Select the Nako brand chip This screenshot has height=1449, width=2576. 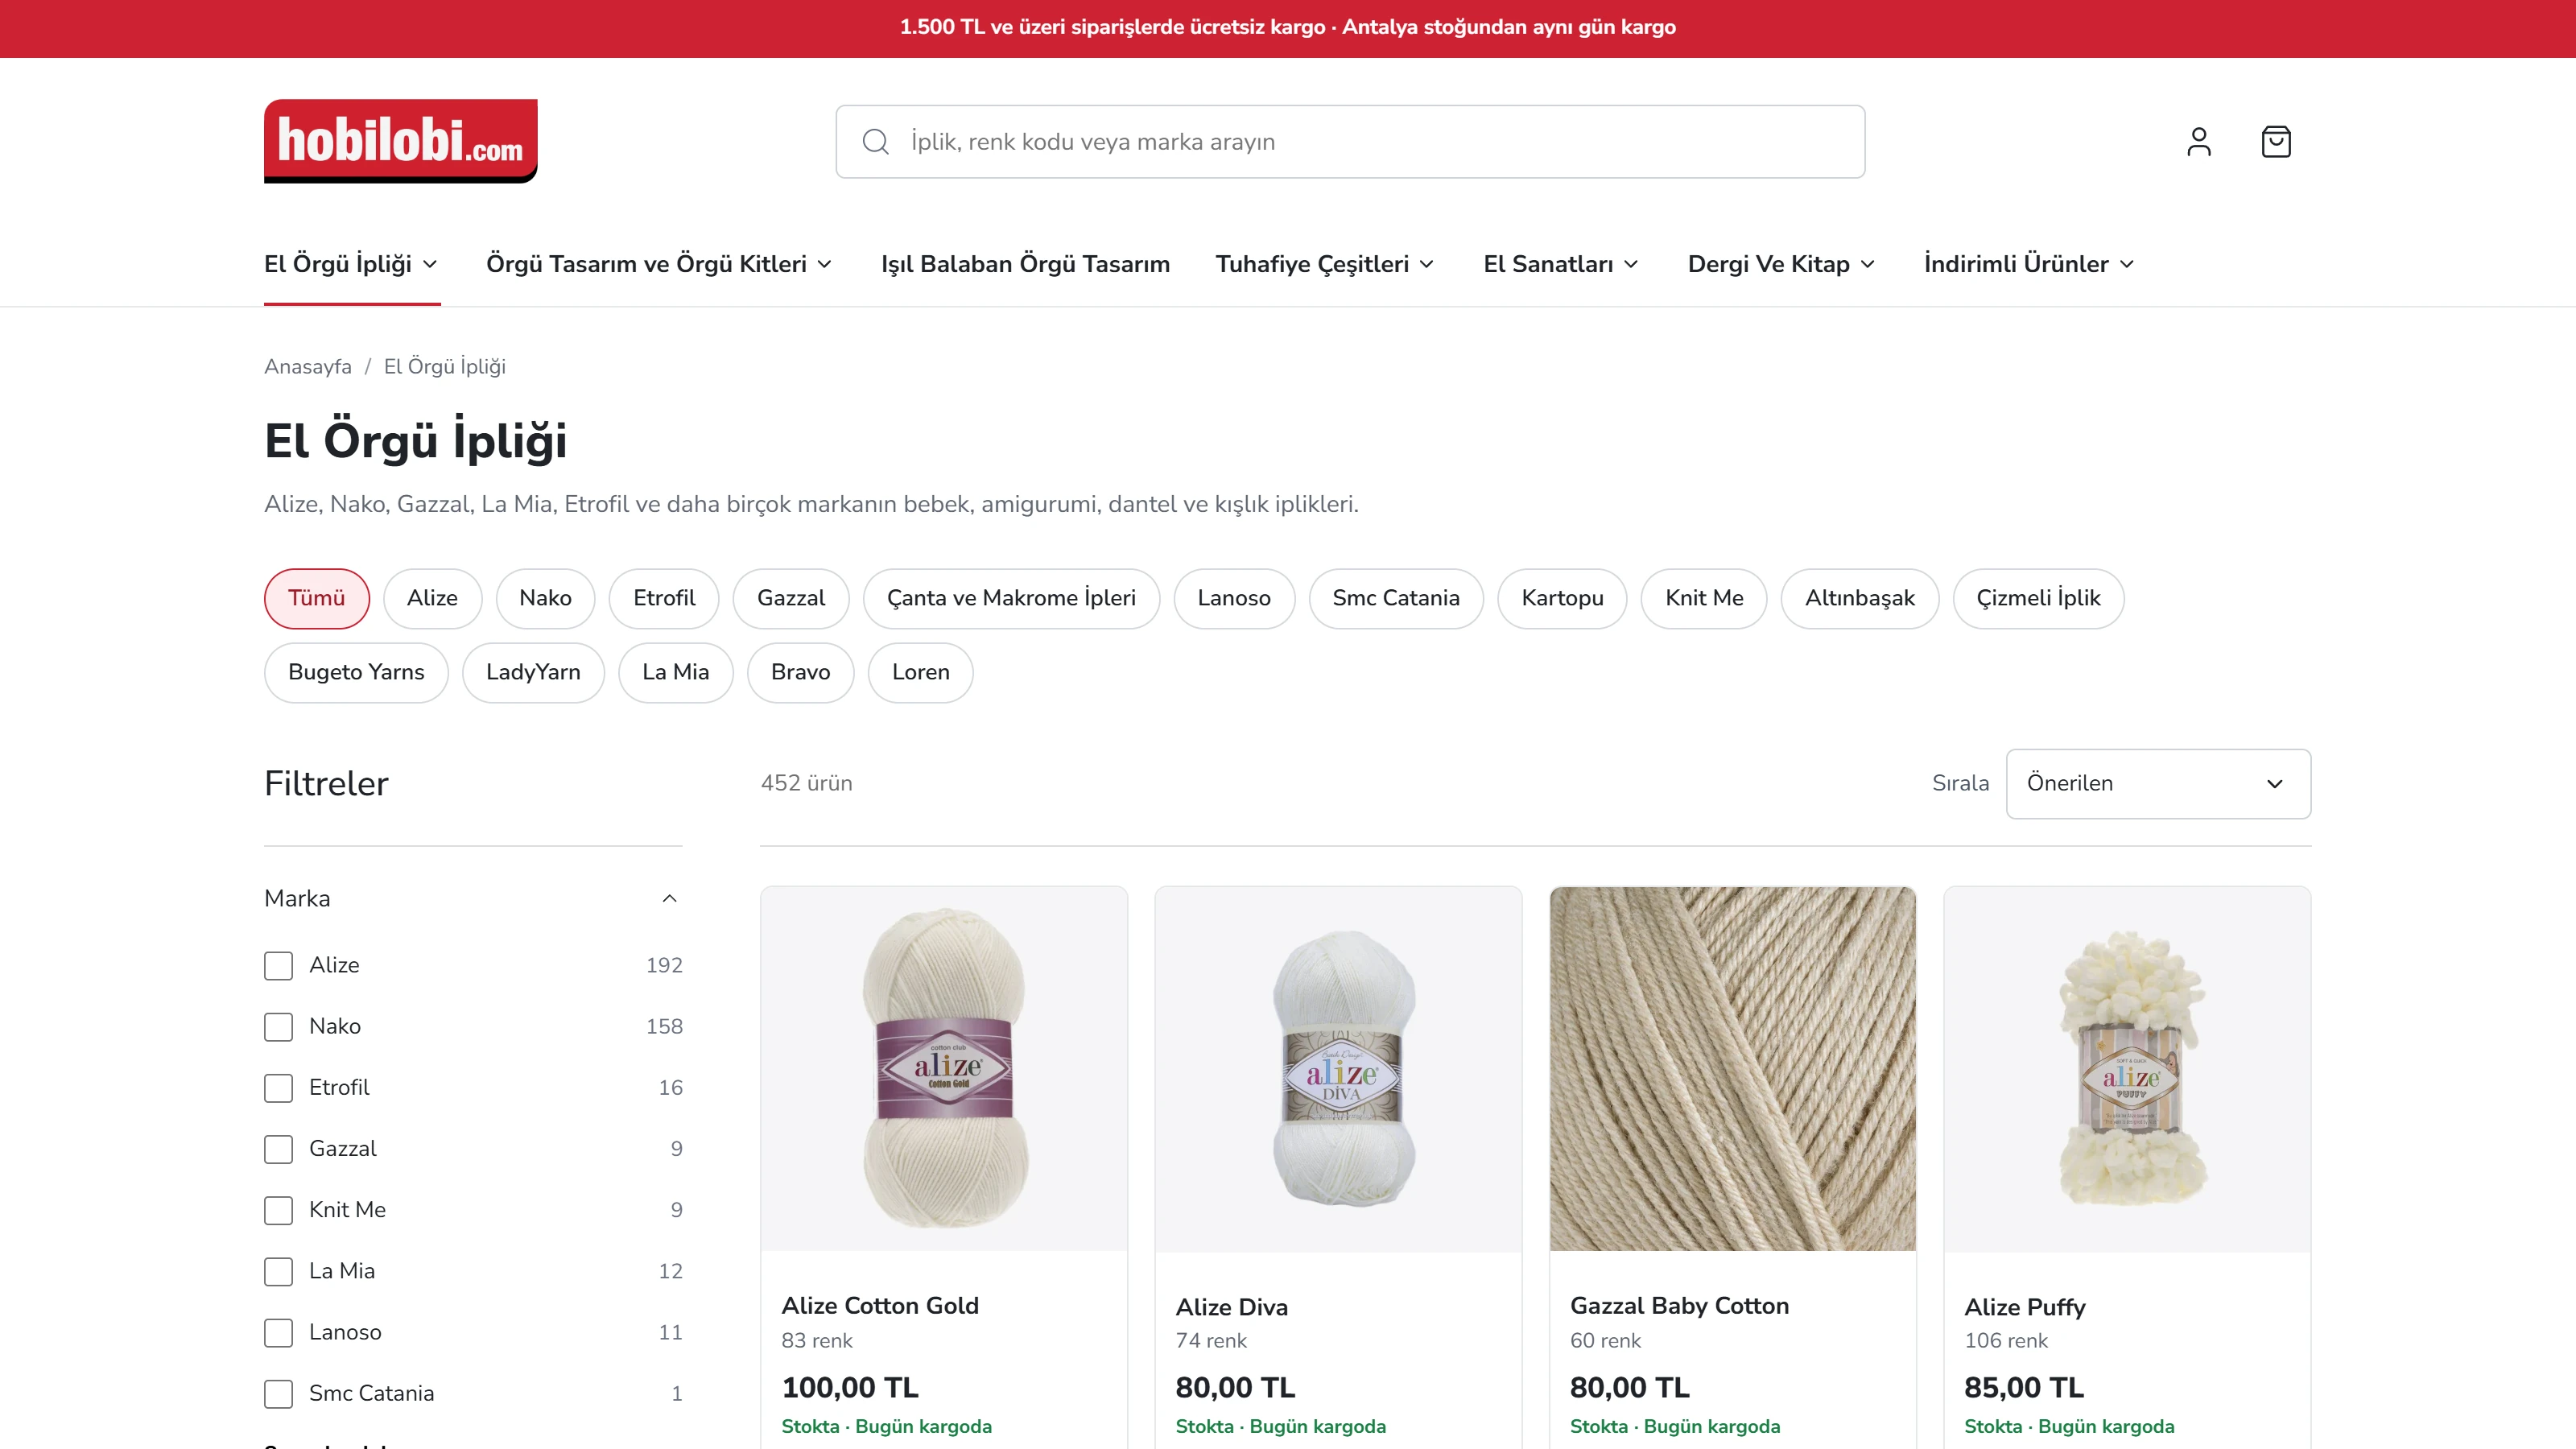pos(545,598)
